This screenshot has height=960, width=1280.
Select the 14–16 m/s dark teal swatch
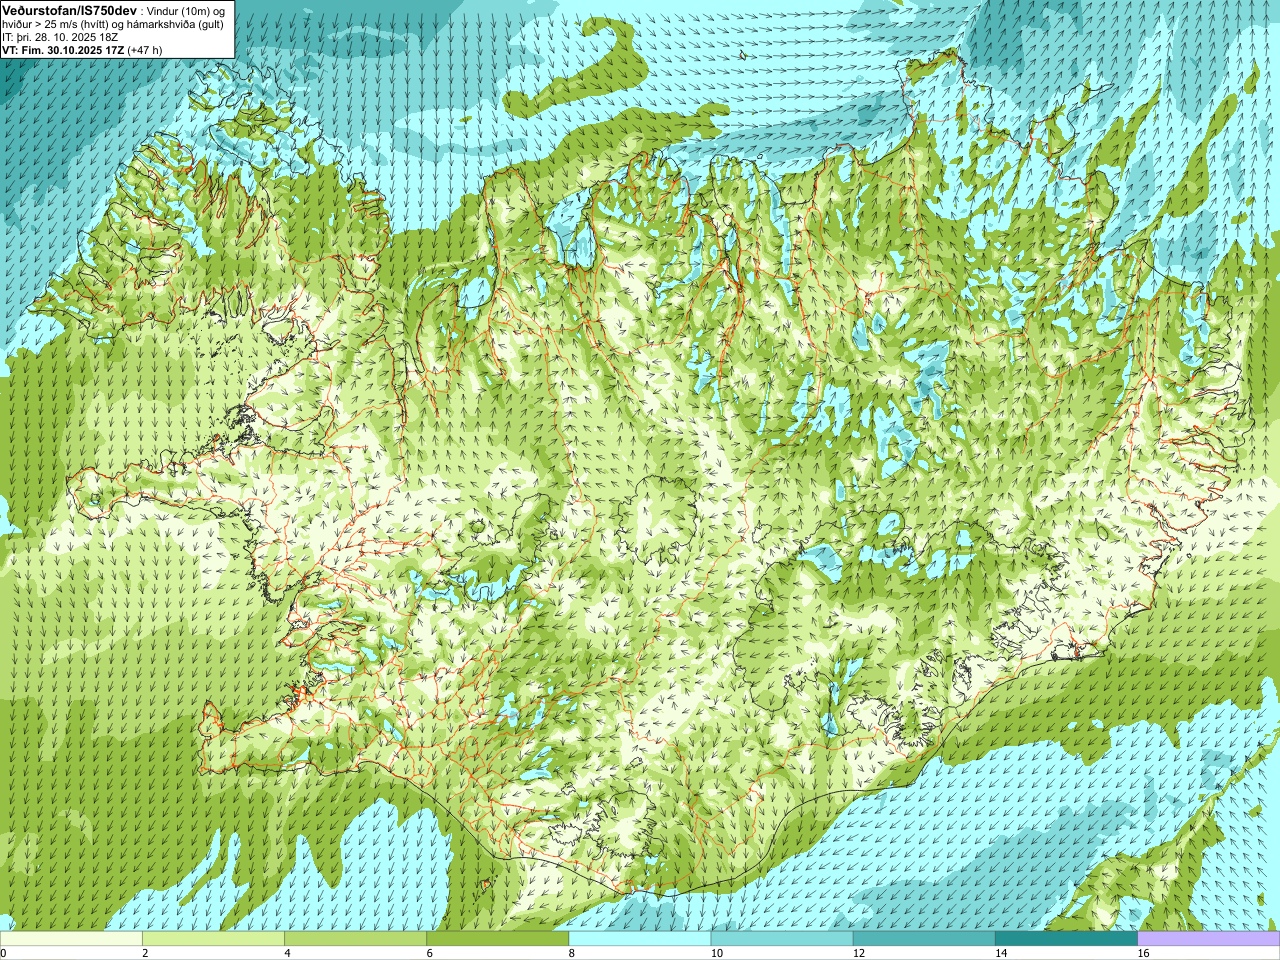1066,939
